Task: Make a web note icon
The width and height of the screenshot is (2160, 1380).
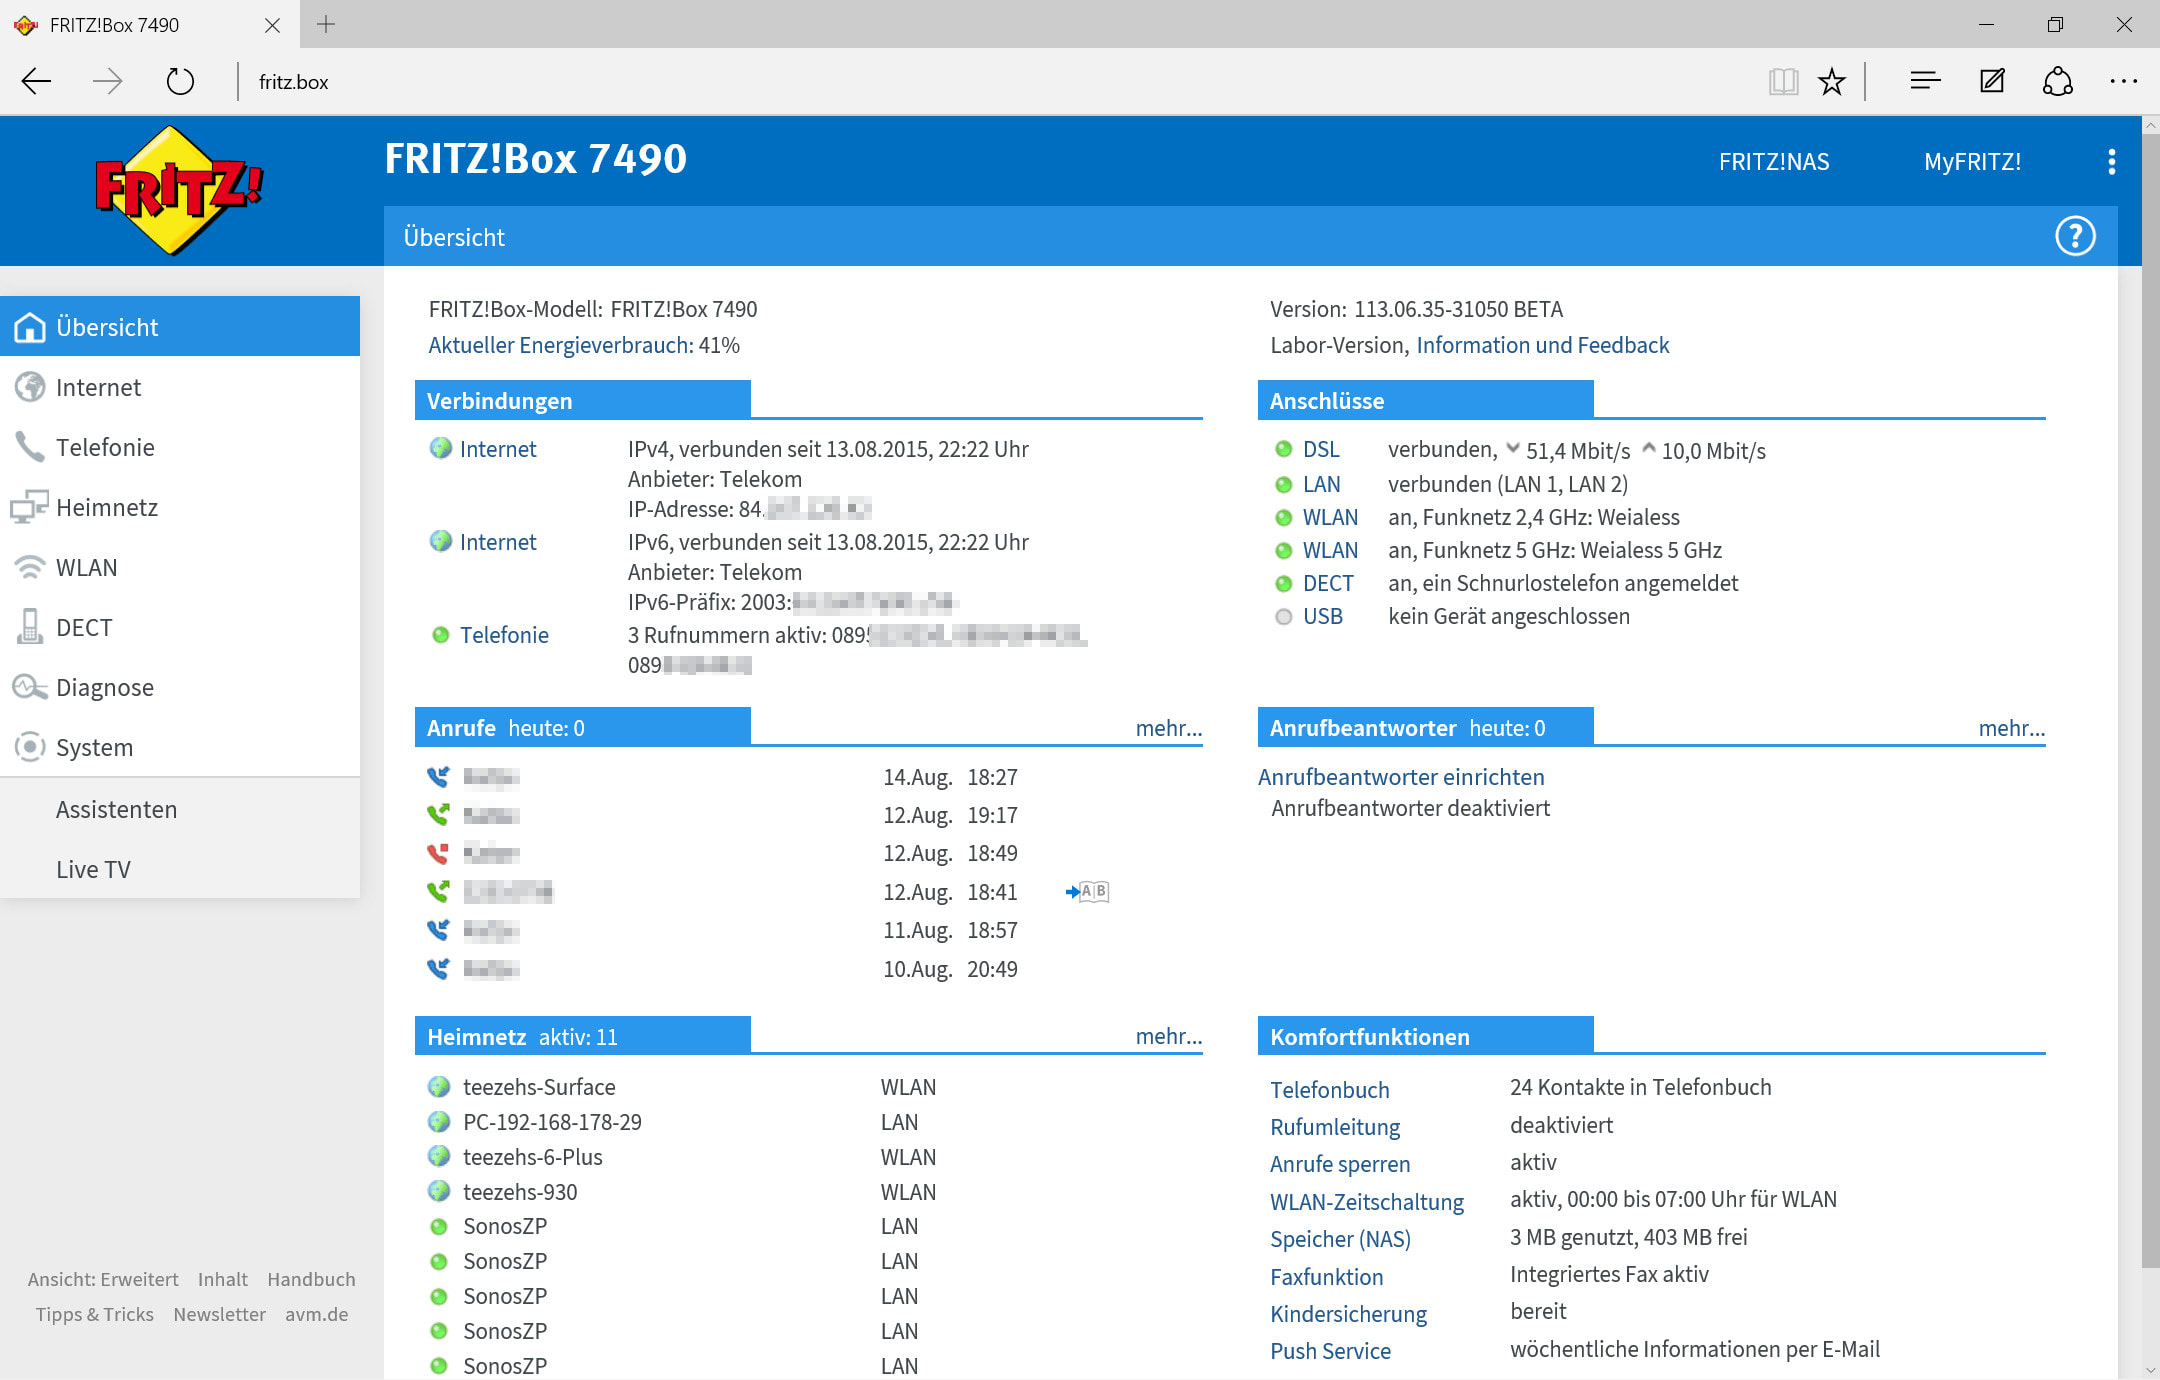Action: [x=1992, y=81]
